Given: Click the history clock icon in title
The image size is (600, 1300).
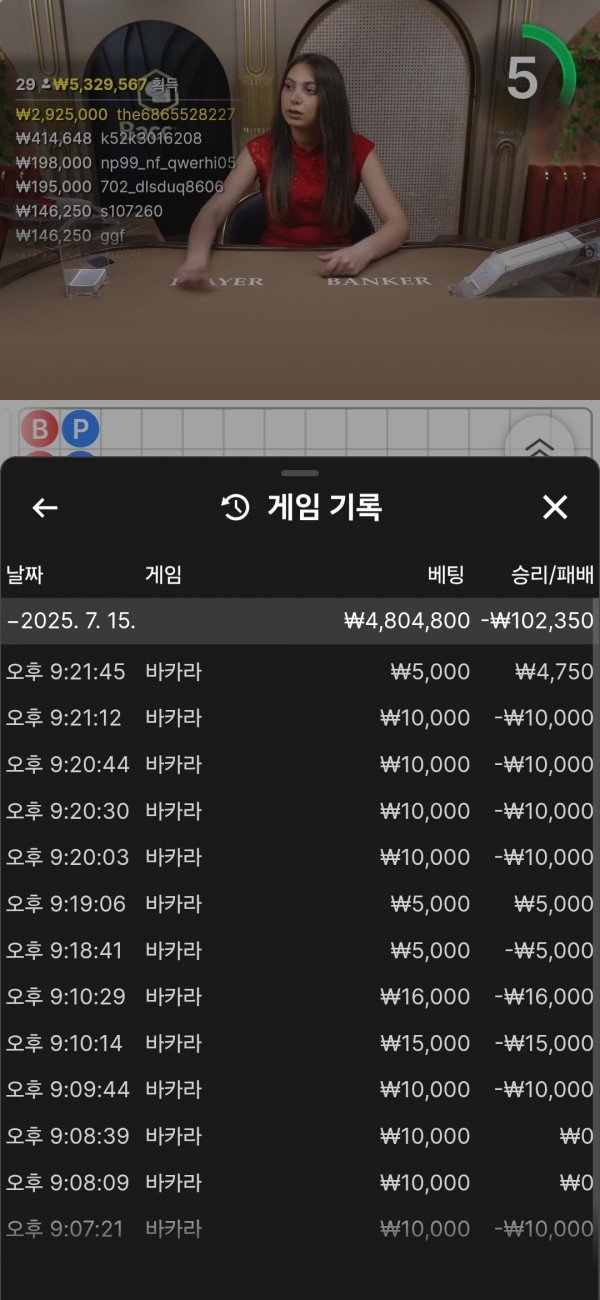Looking at the screenshot, I should pos(235,508).
